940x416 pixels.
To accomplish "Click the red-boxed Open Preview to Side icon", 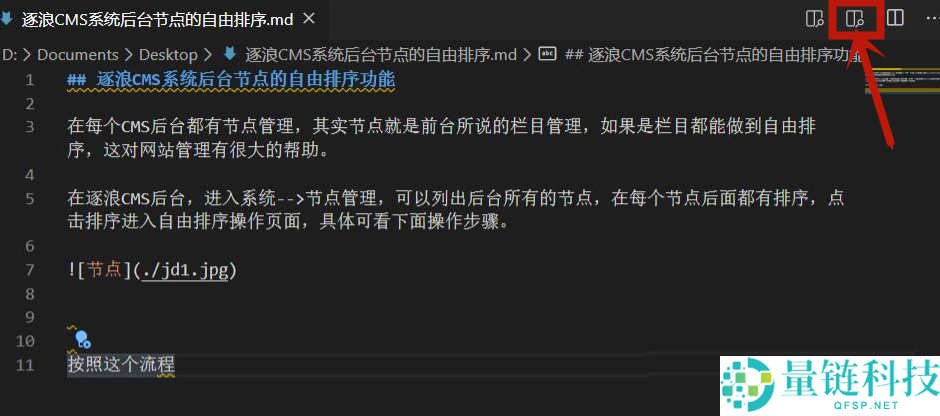I will click(x=854, y=19).
